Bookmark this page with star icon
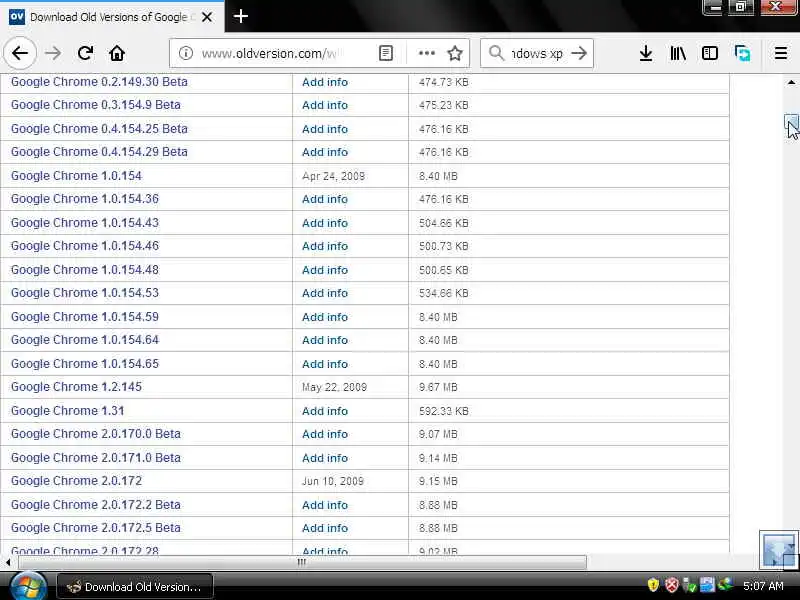Screen dimensions: 800x600 pyautogui.click(x=455, y=53)
